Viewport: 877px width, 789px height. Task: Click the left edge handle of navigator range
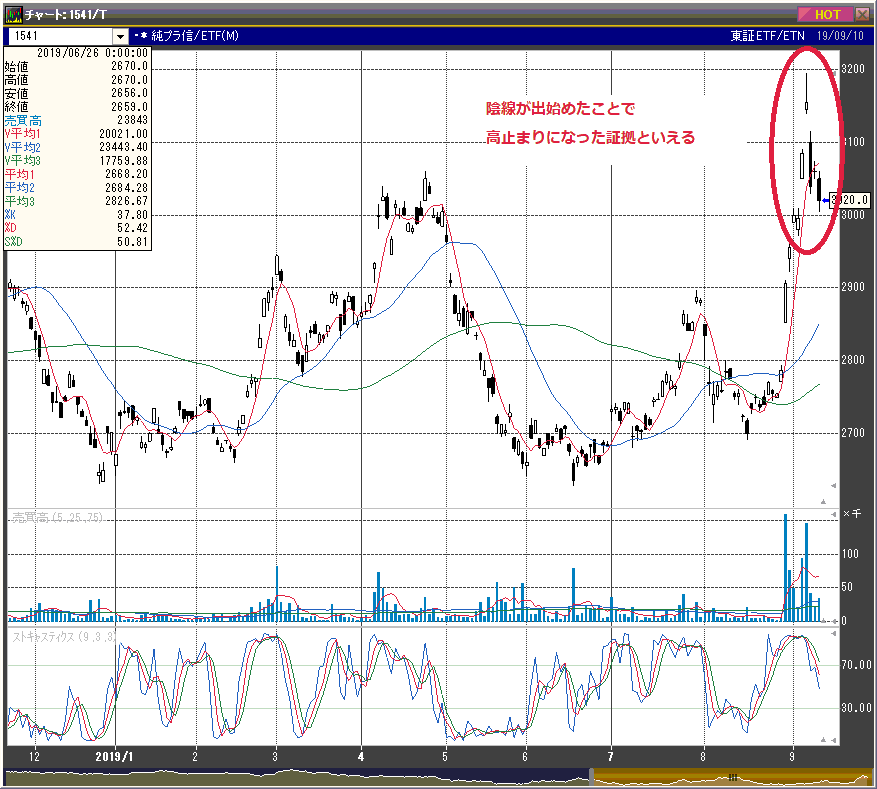pyautogui.click(x=591, y=777)
